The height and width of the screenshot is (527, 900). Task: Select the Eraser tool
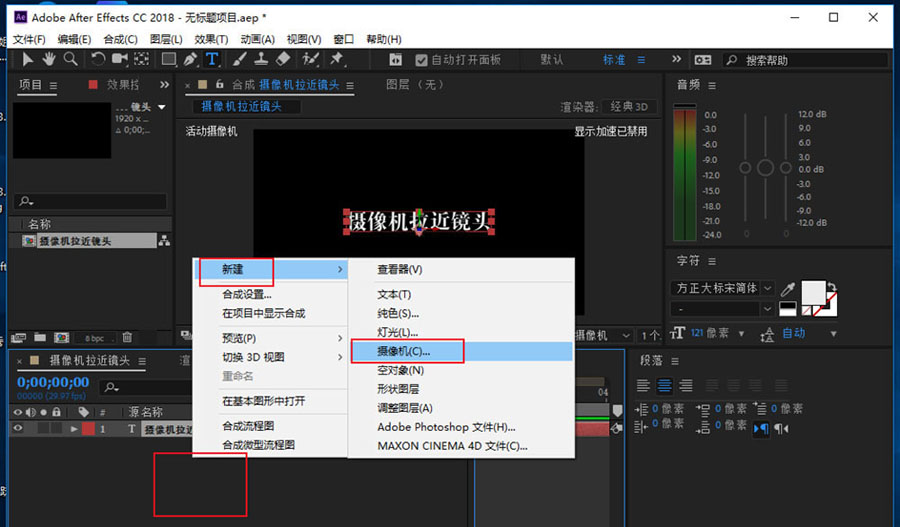click(283, 60)
